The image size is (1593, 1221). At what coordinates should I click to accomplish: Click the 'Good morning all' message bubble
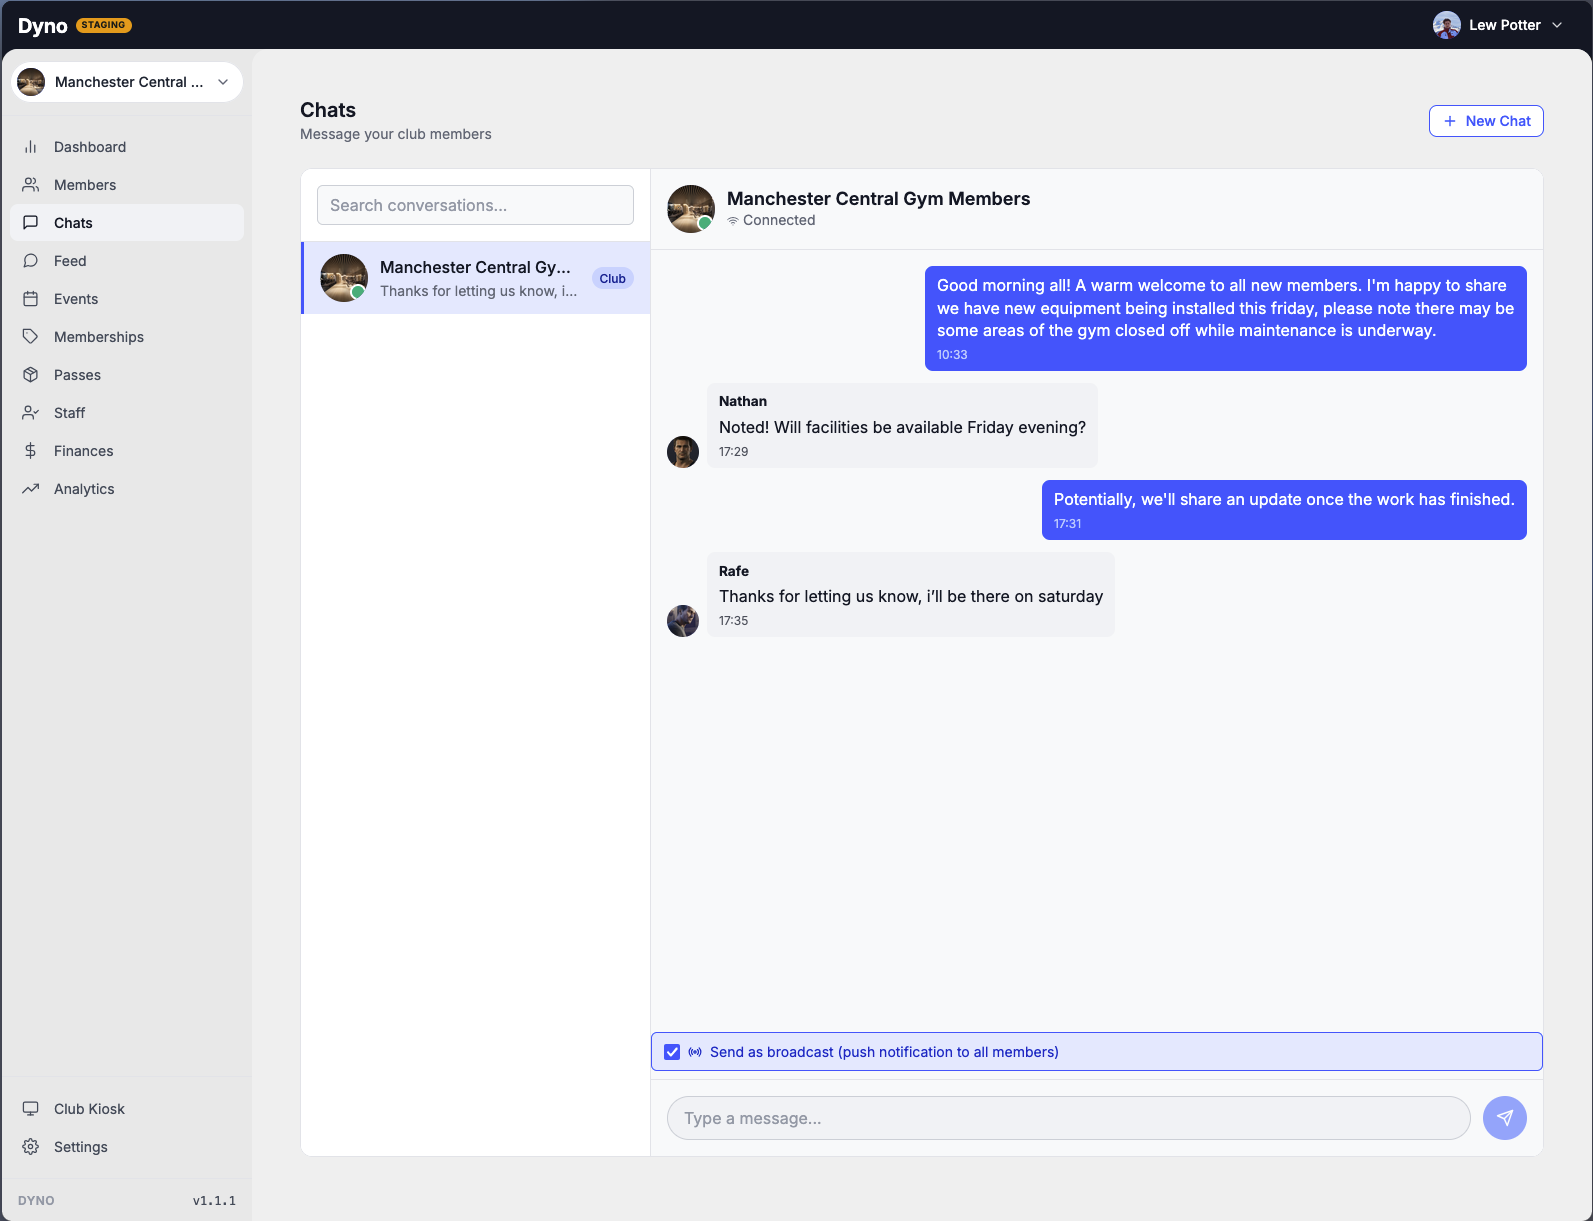(x=1225, y=318)
